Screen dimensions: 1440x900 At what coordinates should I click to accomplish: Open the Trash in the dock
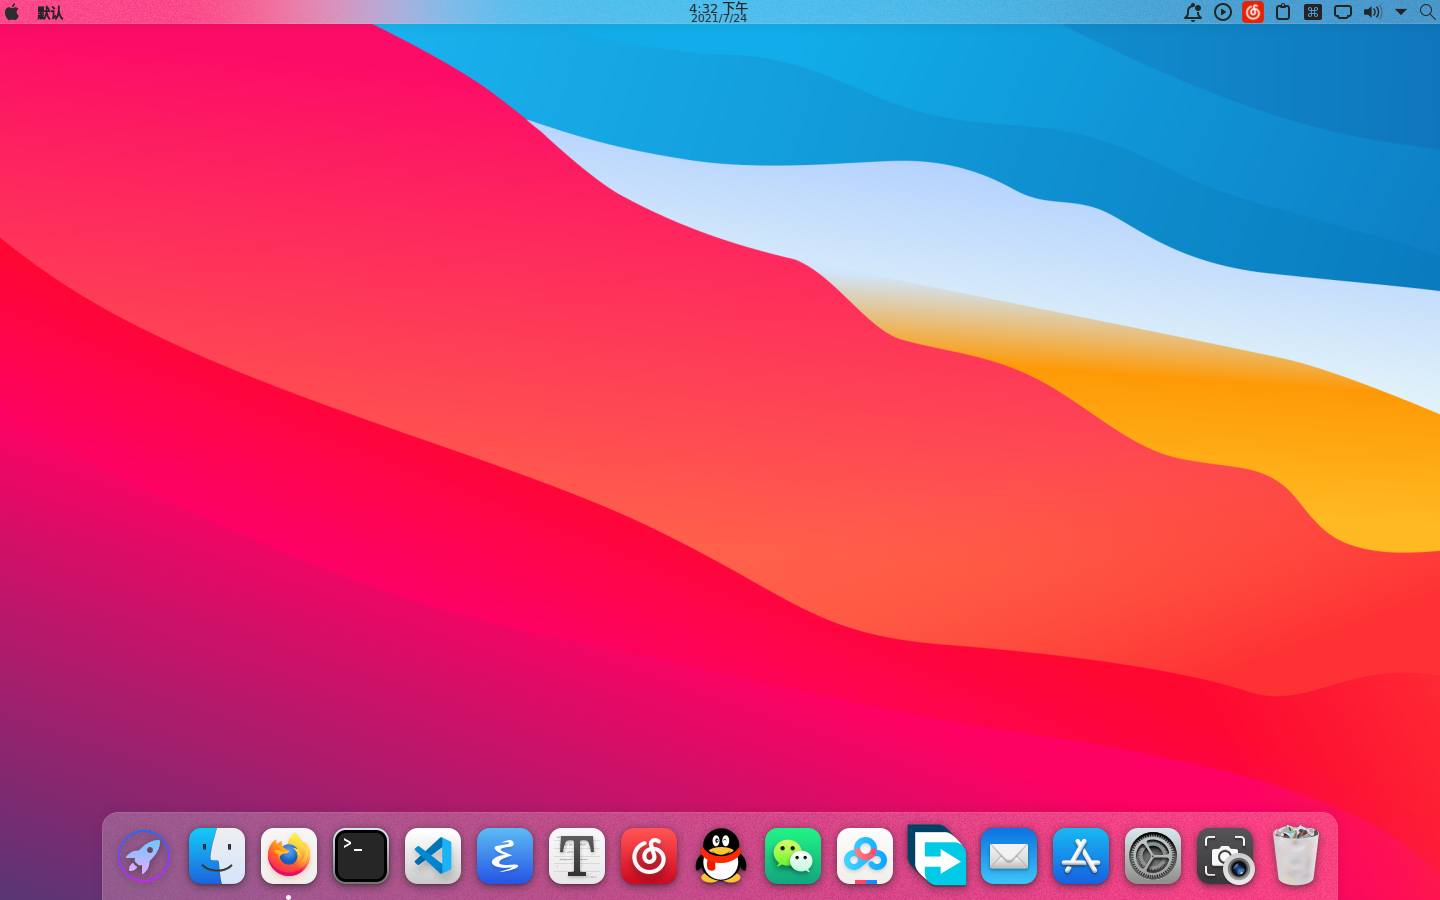click(1296, 855)
